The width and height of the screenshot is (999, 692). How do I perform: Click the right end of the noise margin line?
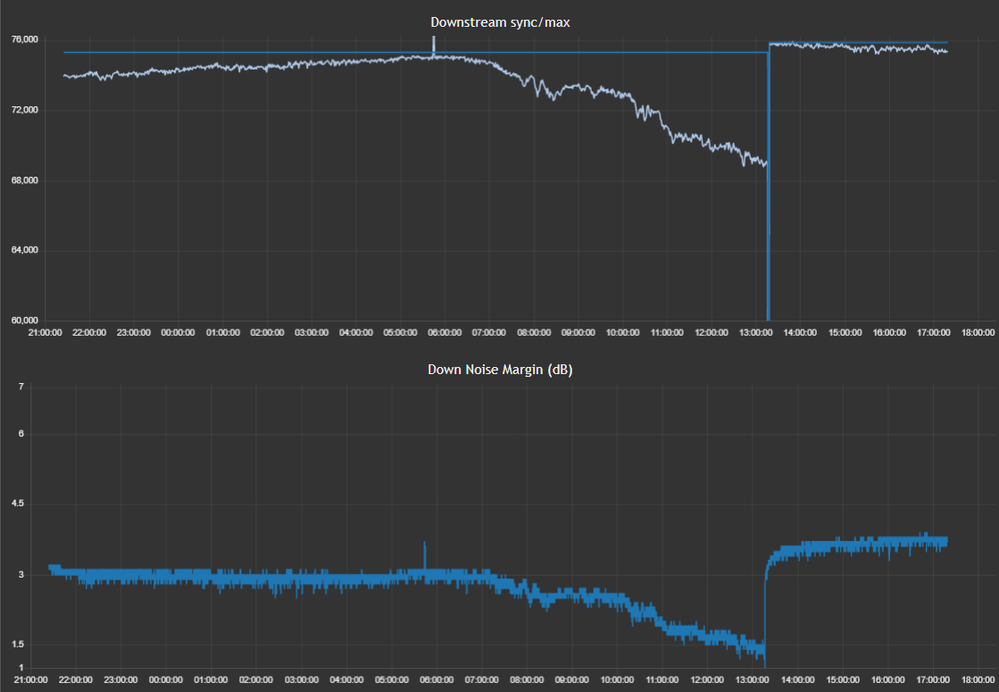point(945,542)
